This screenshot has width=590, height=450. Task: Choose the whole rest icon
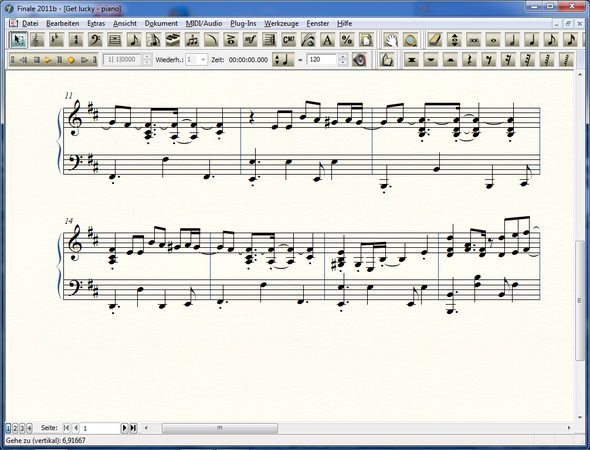coord(431,59)
